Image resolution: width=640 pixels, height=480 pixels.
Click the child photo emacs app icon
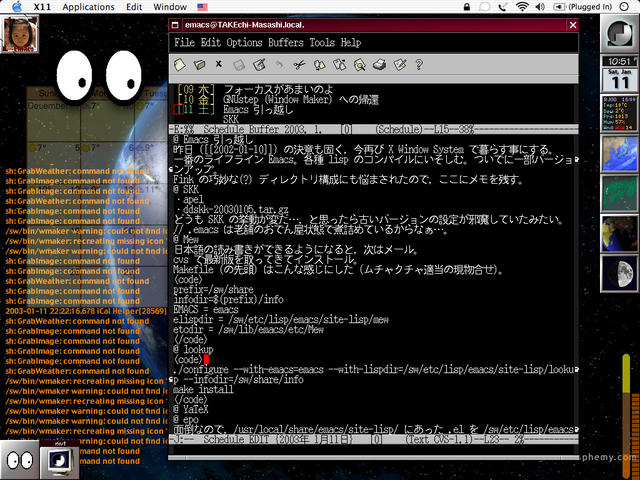point(21,37)
